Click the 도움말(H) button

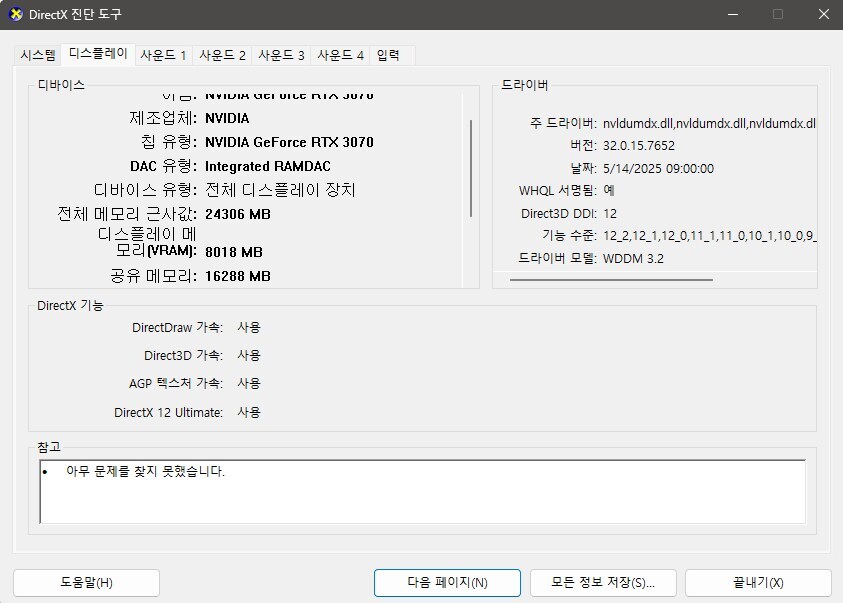click(x=86, y=583)
